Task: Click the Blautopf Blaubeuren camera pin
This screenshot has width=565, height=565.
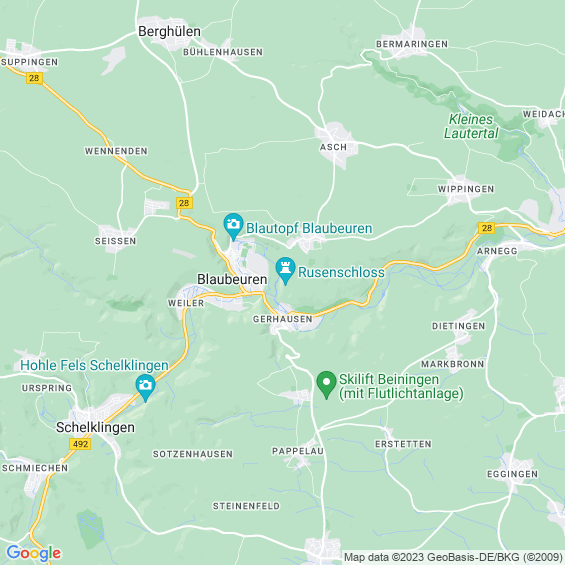Action: pos(233,226)
